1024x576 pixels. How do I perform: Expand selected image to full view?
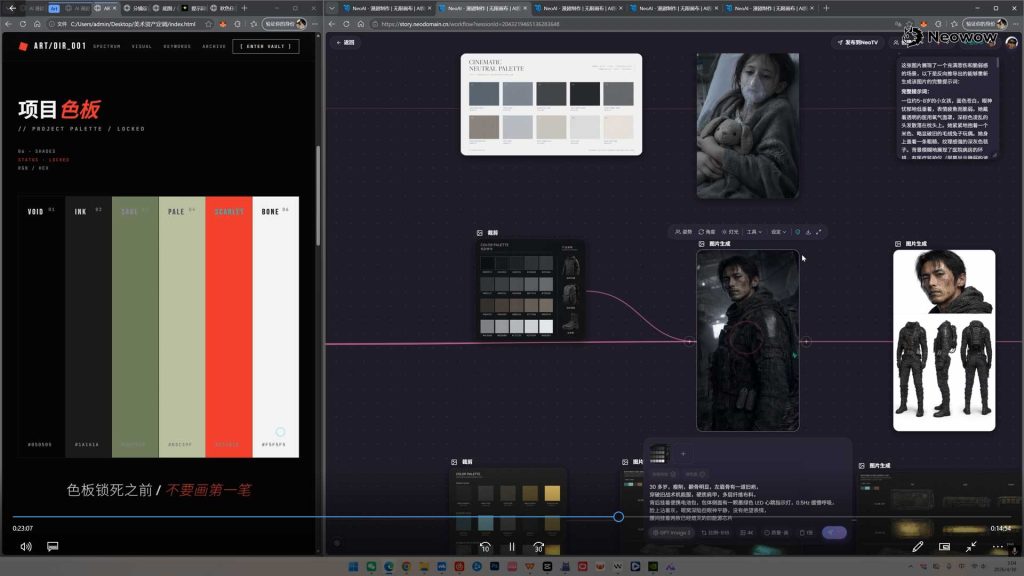click(x=819, y=232)
